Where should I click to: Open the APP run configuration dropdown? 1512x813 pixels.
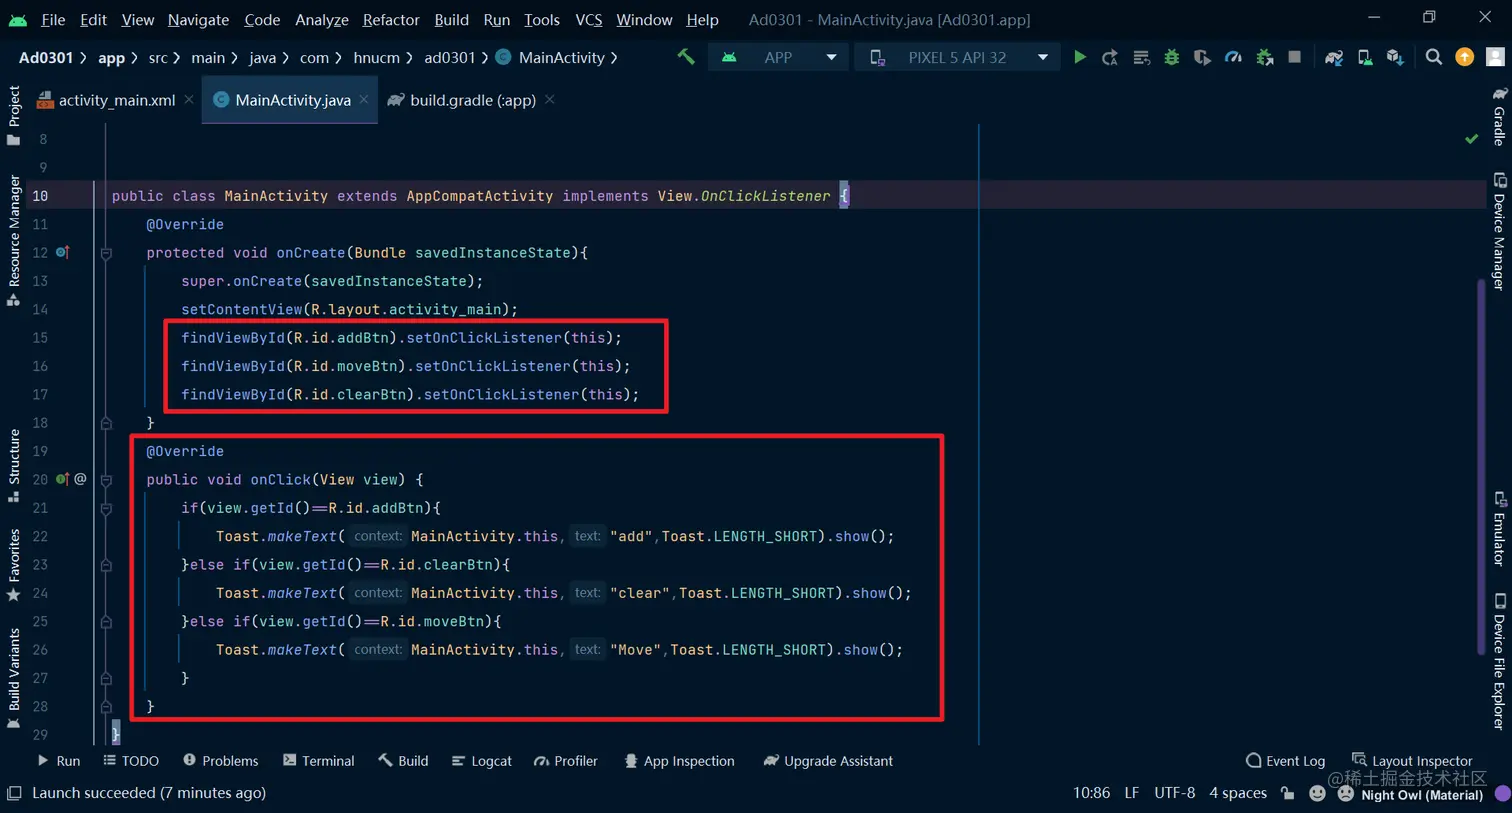point(779,57)
